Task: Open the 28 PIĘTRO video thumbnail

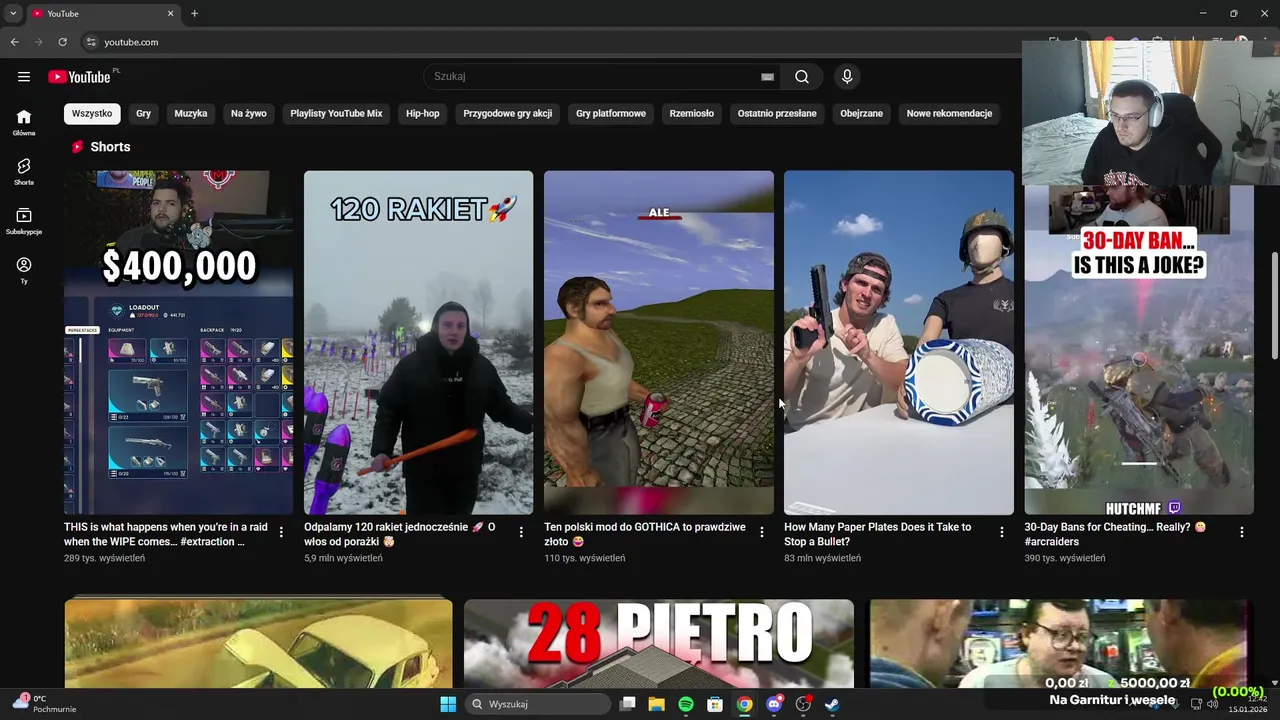Action: 659,644
